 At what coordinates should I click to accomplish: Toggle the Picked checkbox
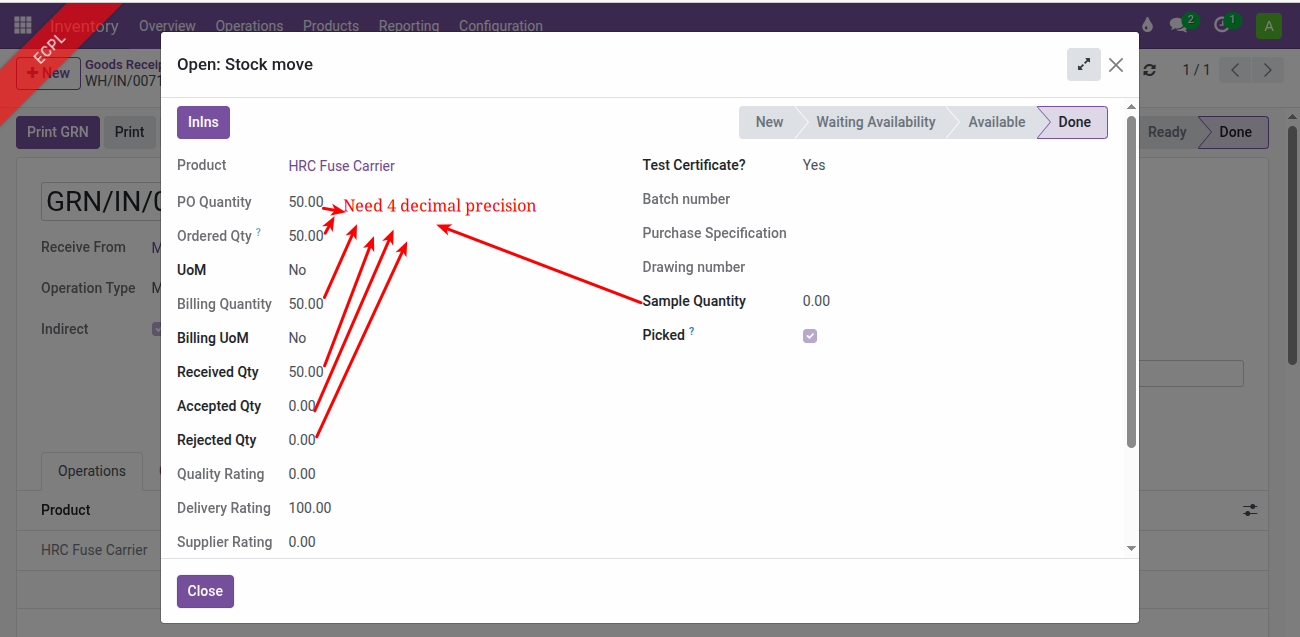pyautogui.click(x=810, y=336)
